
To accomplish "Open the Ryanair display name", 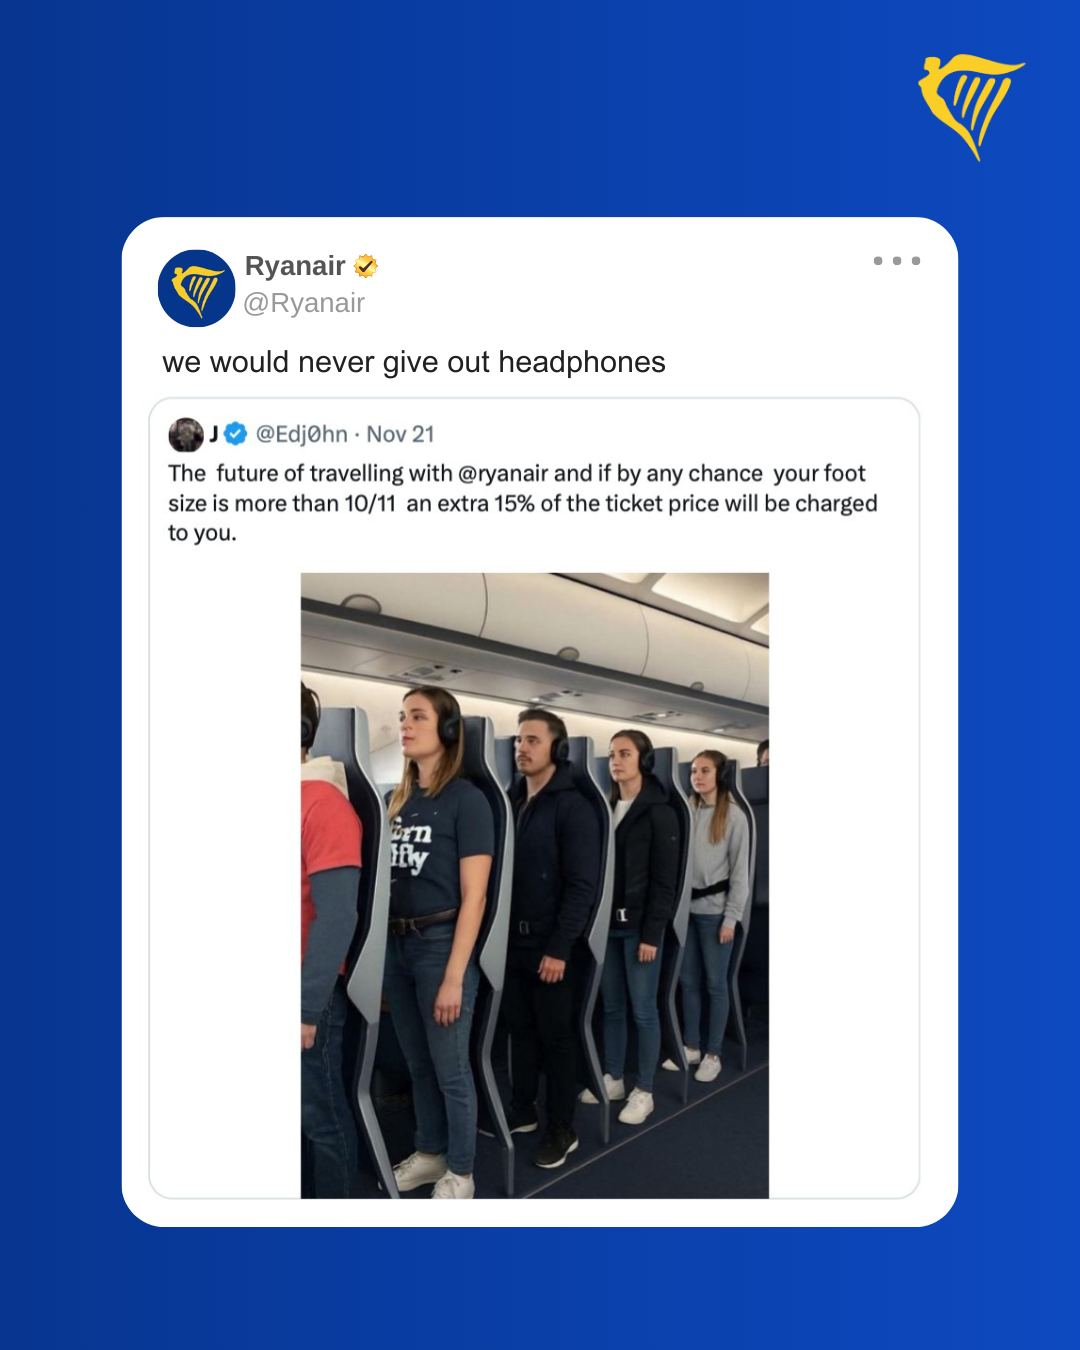I will pyautogui.click(x=295, y=266).
